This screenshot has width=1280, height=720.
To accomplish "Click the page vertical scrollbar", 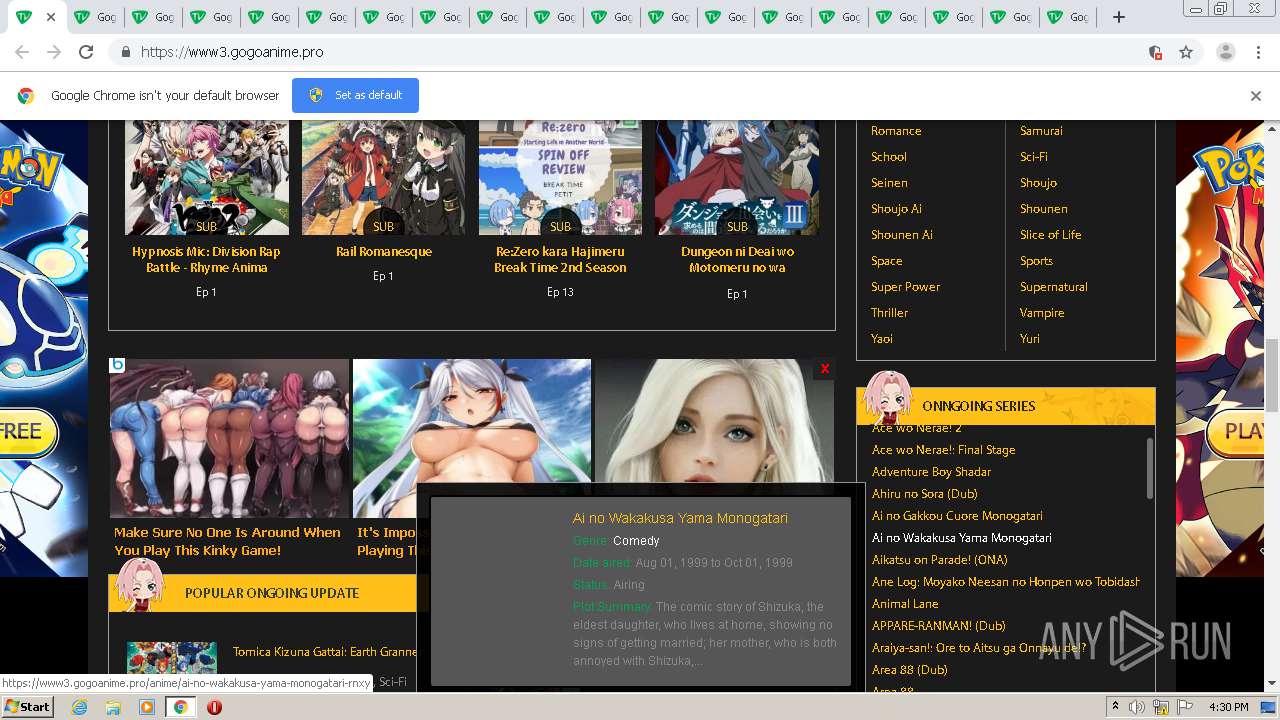I will point(1272,375).
